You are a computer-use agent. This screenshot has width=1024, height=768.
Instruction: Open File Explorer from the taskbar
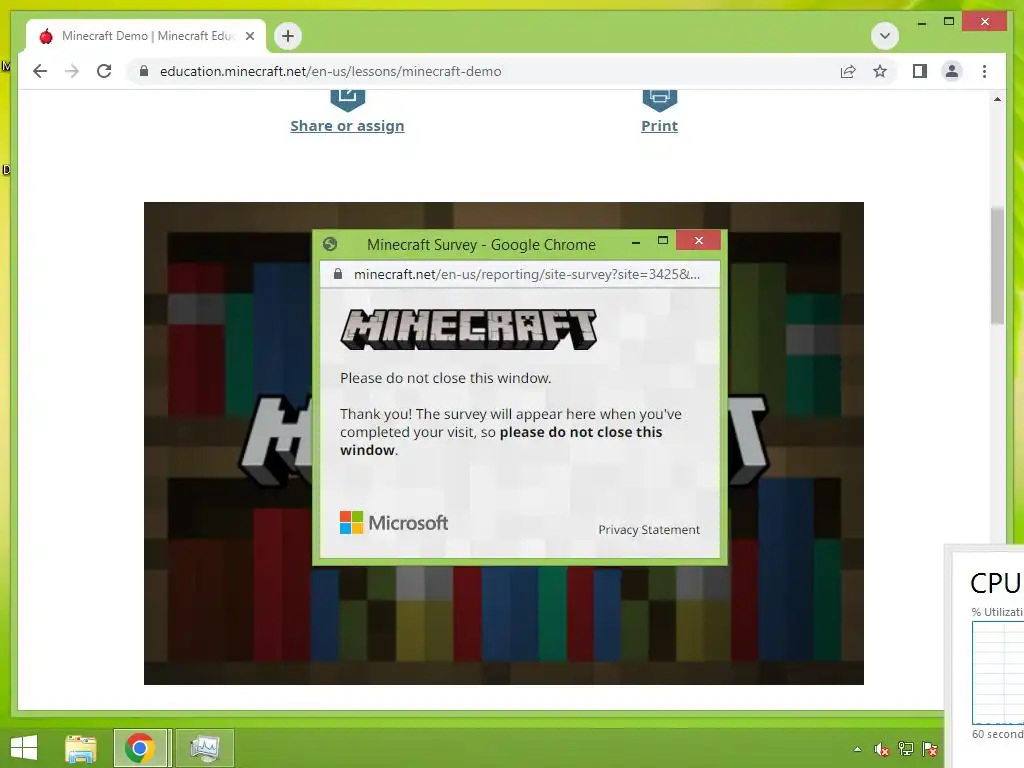[81, 748]
